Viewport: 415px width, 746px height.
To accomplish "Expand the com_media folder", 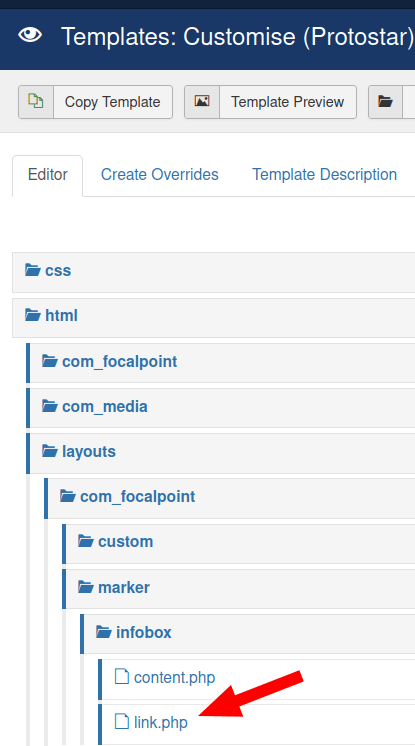I will (x=105, y=406).
